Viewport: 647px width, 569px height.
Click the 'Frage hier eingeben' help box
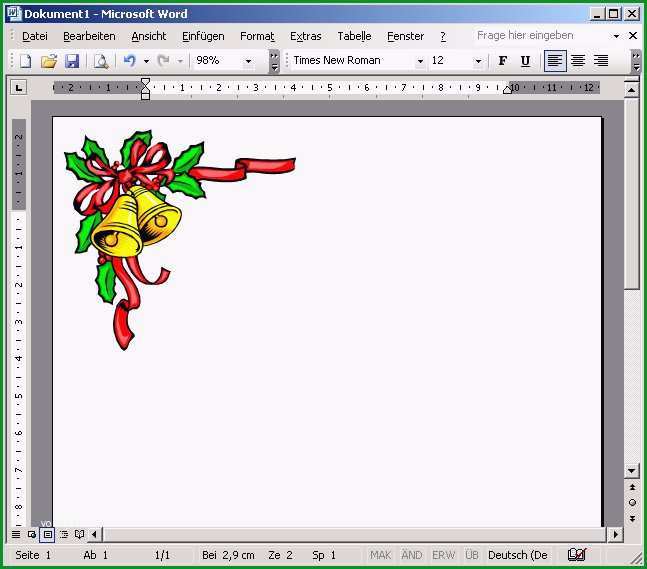pyautogui.click(x=541, y=35)
